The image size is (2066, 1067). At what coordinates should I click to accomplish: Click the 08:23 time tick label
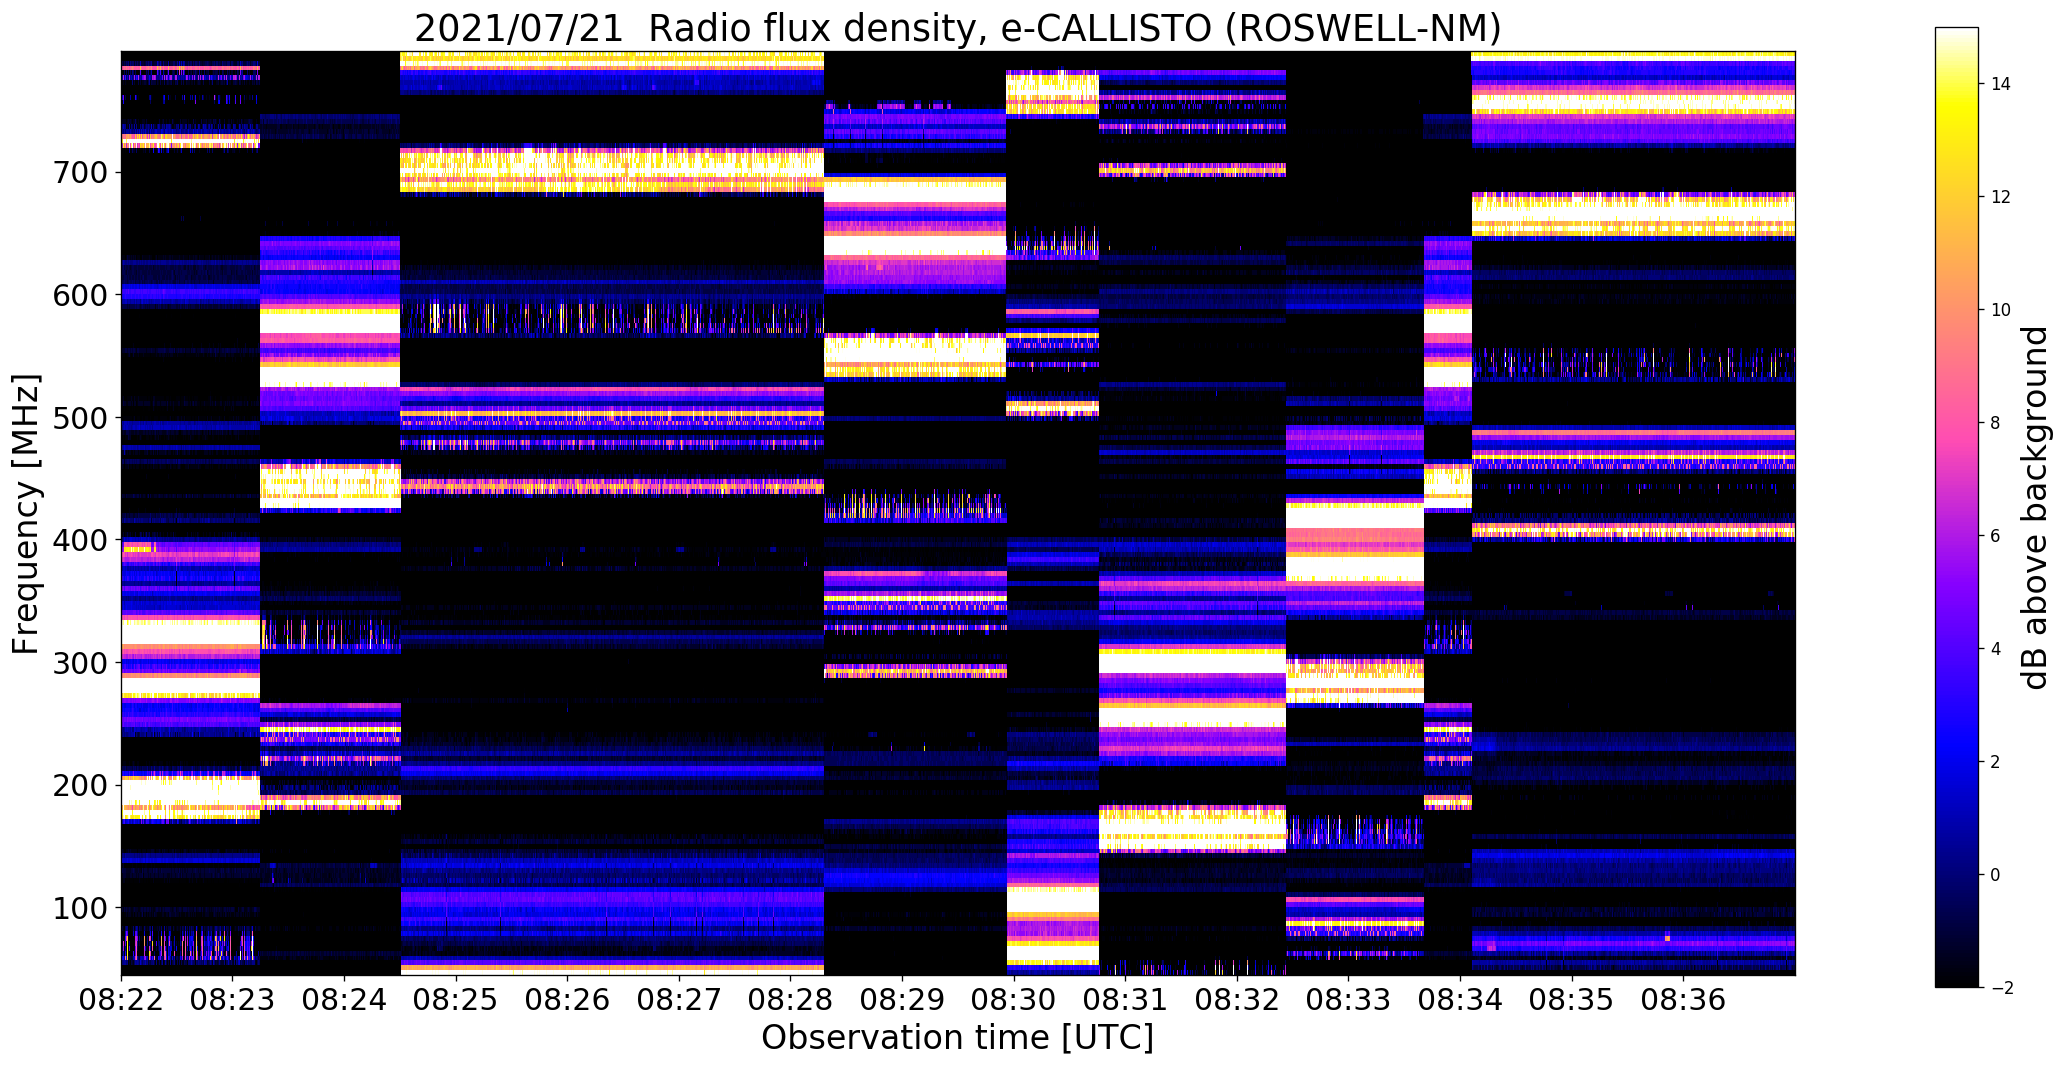coord(233,999)
